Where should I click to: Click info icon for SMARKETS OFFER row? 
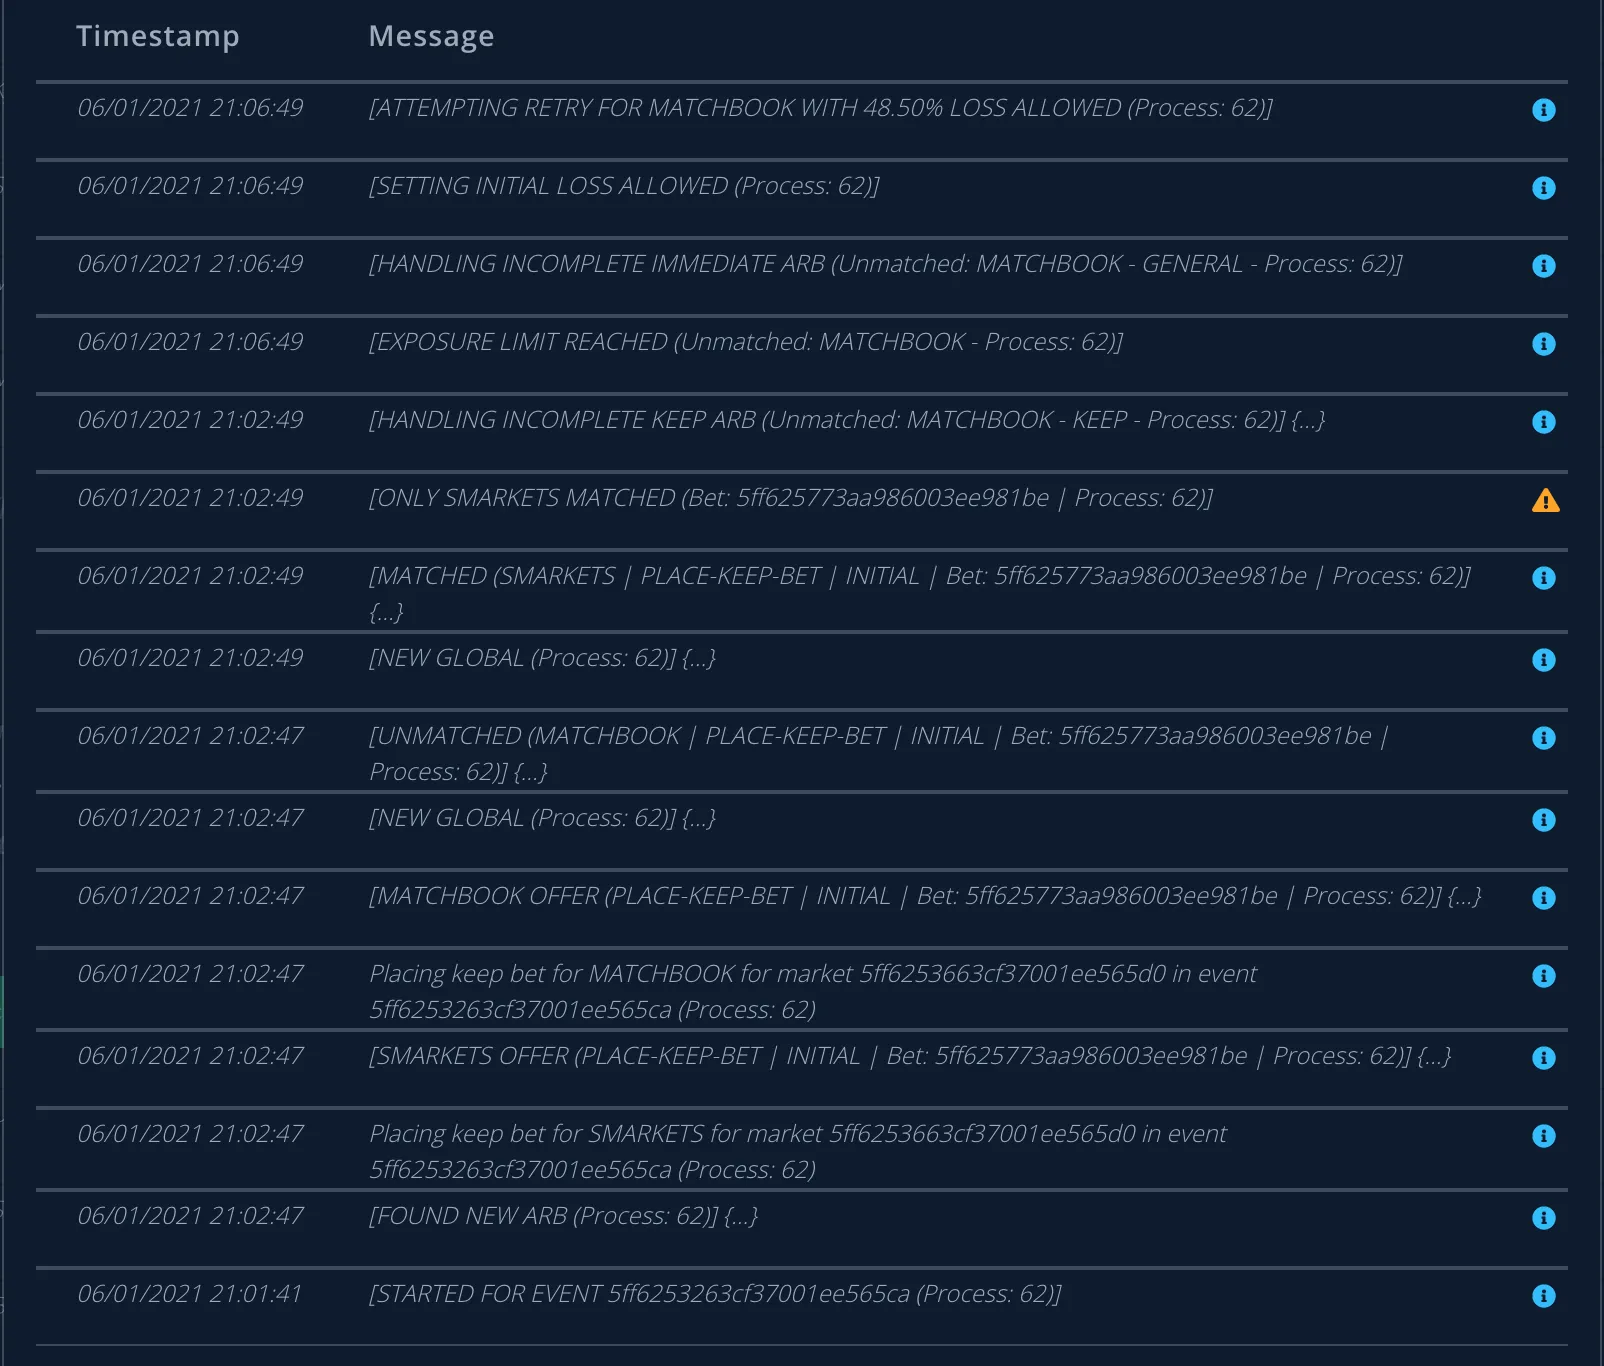tap(1544, 1058)
